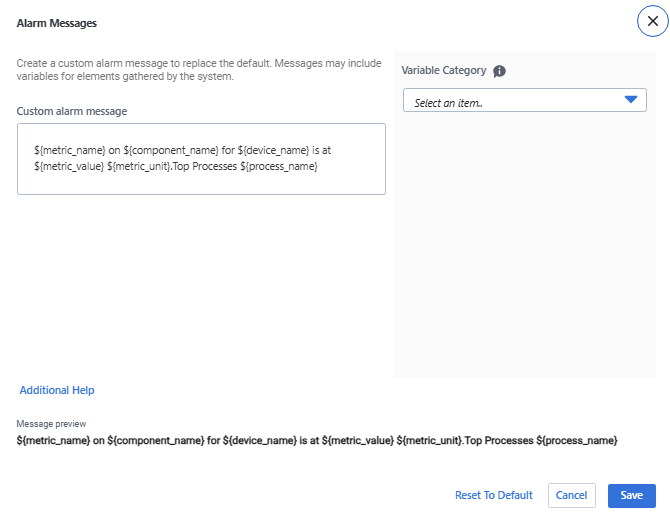Click the bold message preview text

(x=317, y=440)
